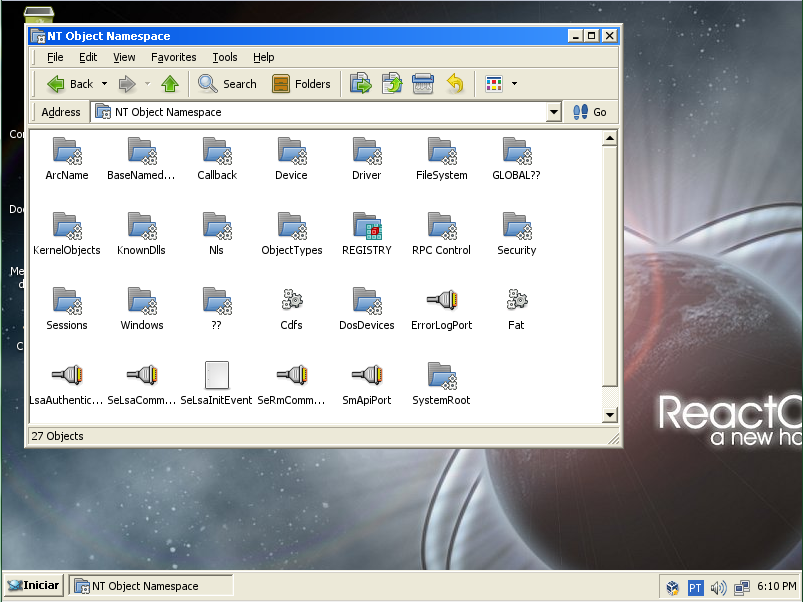803x602 pixels.
Task: Select the ErrorLogPort port icon
Action: (442, 300)
